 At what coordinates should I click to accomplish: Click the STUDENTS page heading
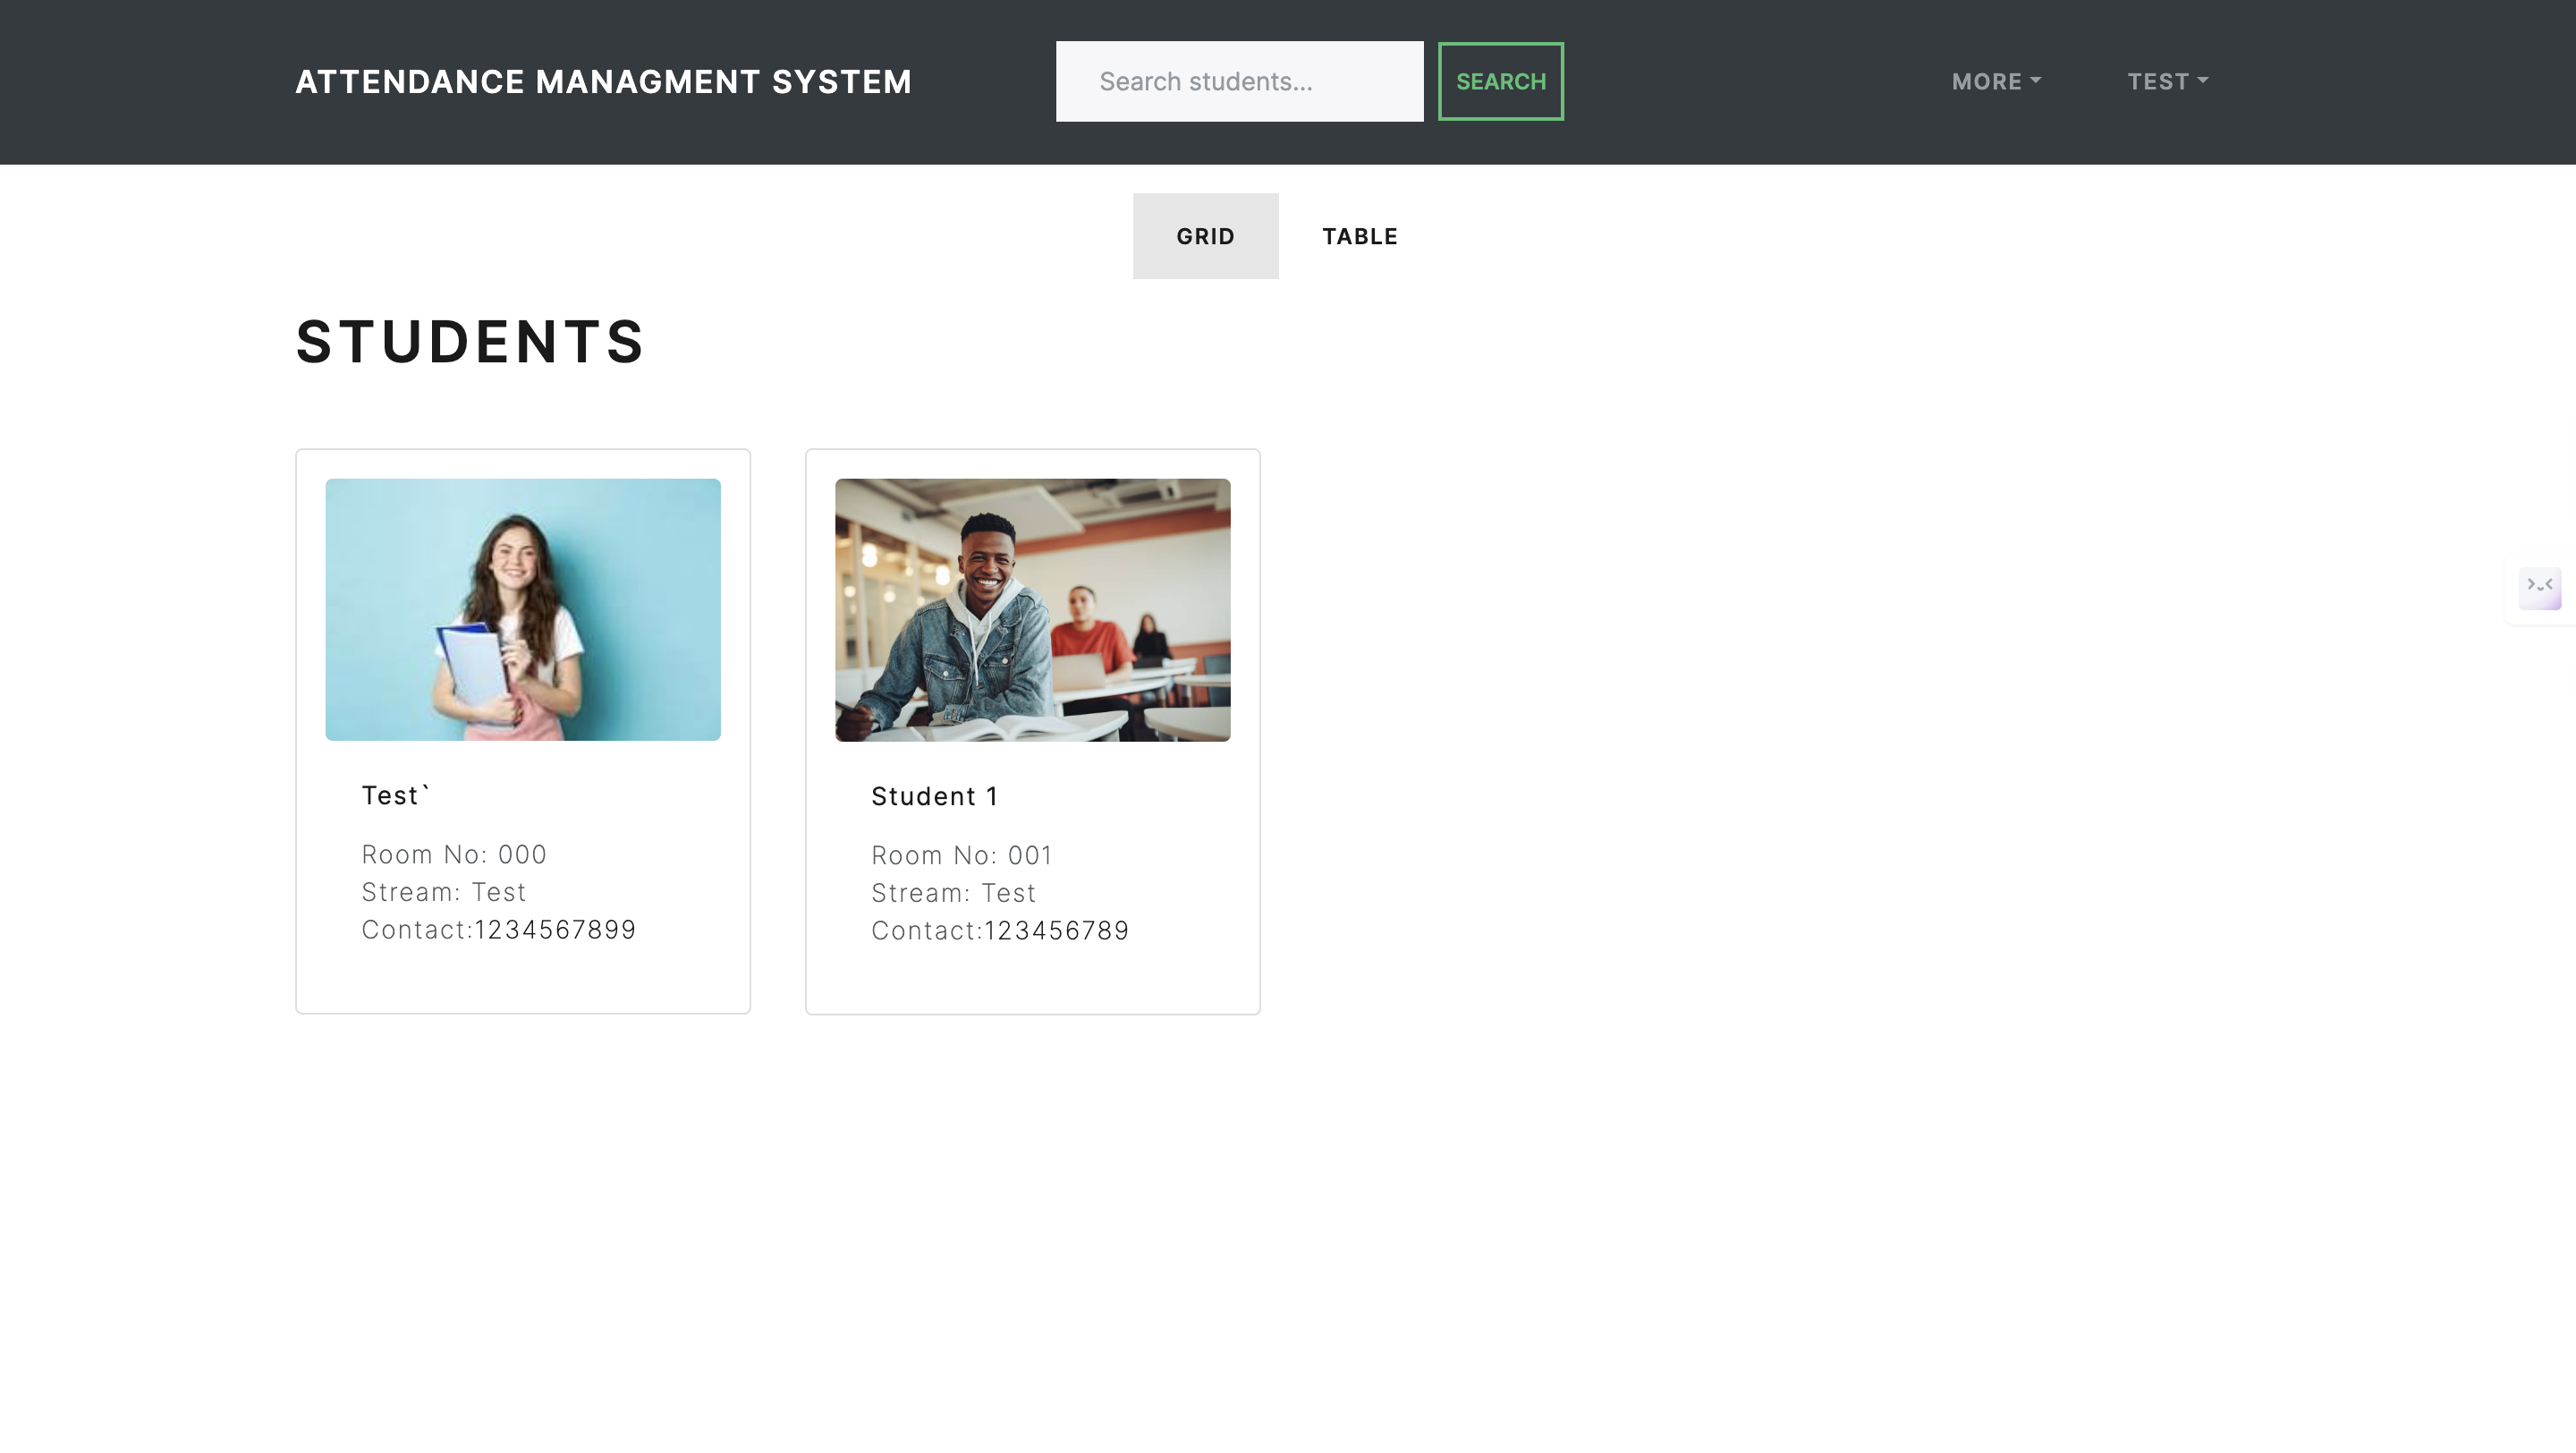469,342
